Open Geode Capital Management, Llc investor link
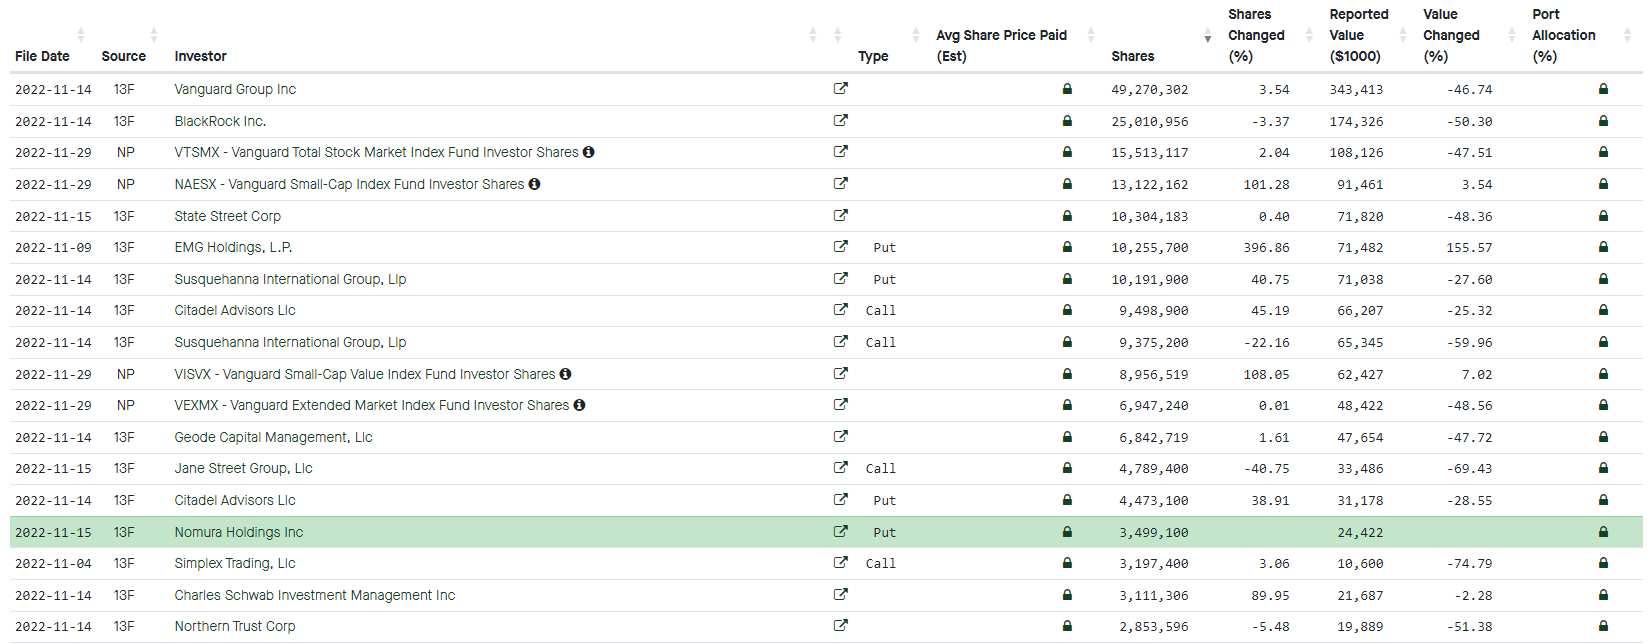Image resolution: width=1652 pixels, height=644 pixels. click(x=273, y=437)
